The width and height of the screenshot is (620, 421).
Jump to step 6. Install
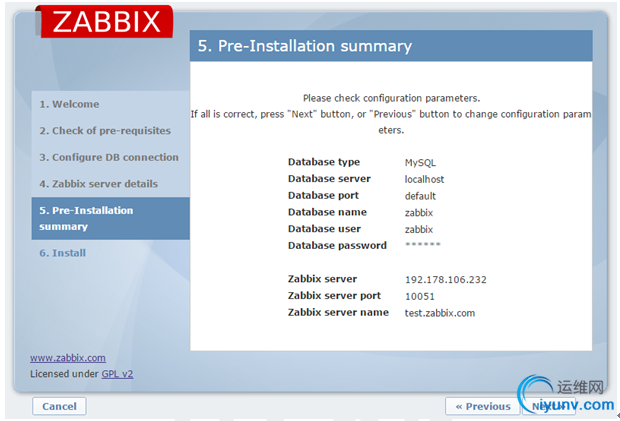[62, 253]
